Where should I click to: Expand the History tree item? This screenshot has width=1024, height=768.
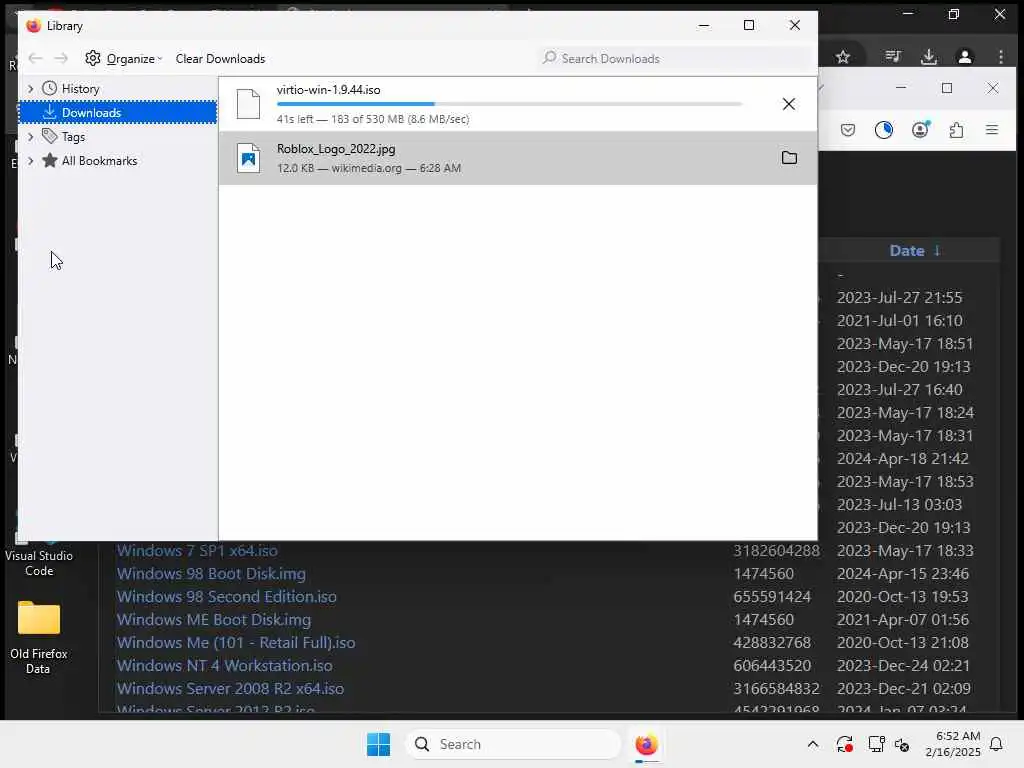[30, 88]
